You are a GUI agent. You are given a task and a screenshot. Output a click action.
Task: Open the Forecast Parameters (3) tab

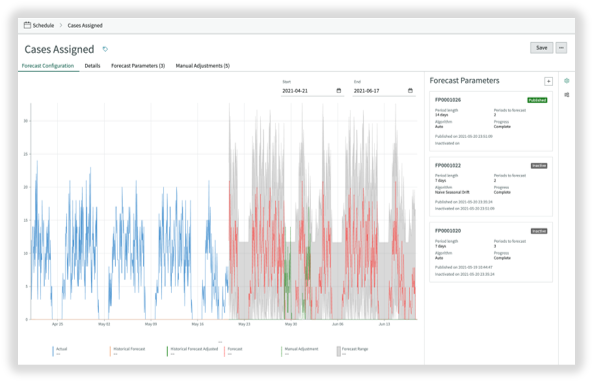pyautogui.click(x=138, y=66)
